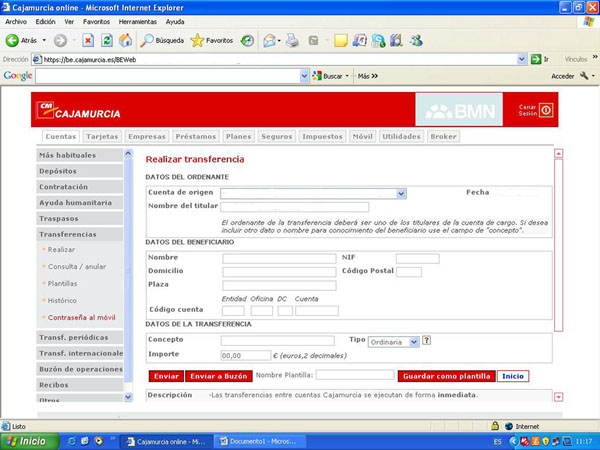
Task: Open Plantillas link in sidebar
Action: click(x=62, y=284)
